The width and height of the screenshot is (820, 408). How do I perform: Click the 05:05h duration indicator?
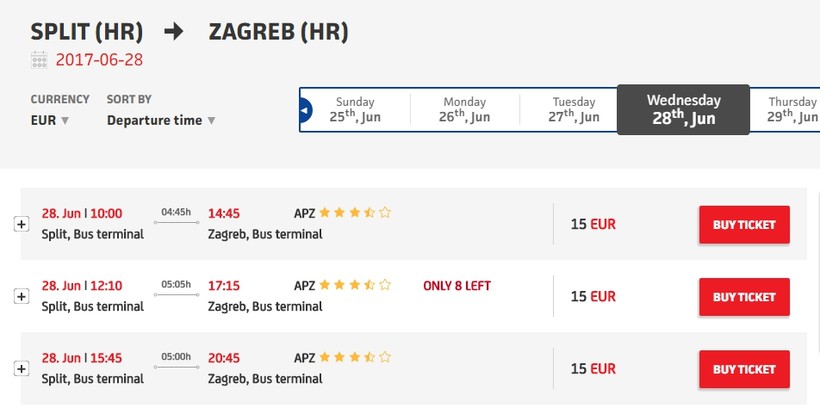(x=175, y=285)
